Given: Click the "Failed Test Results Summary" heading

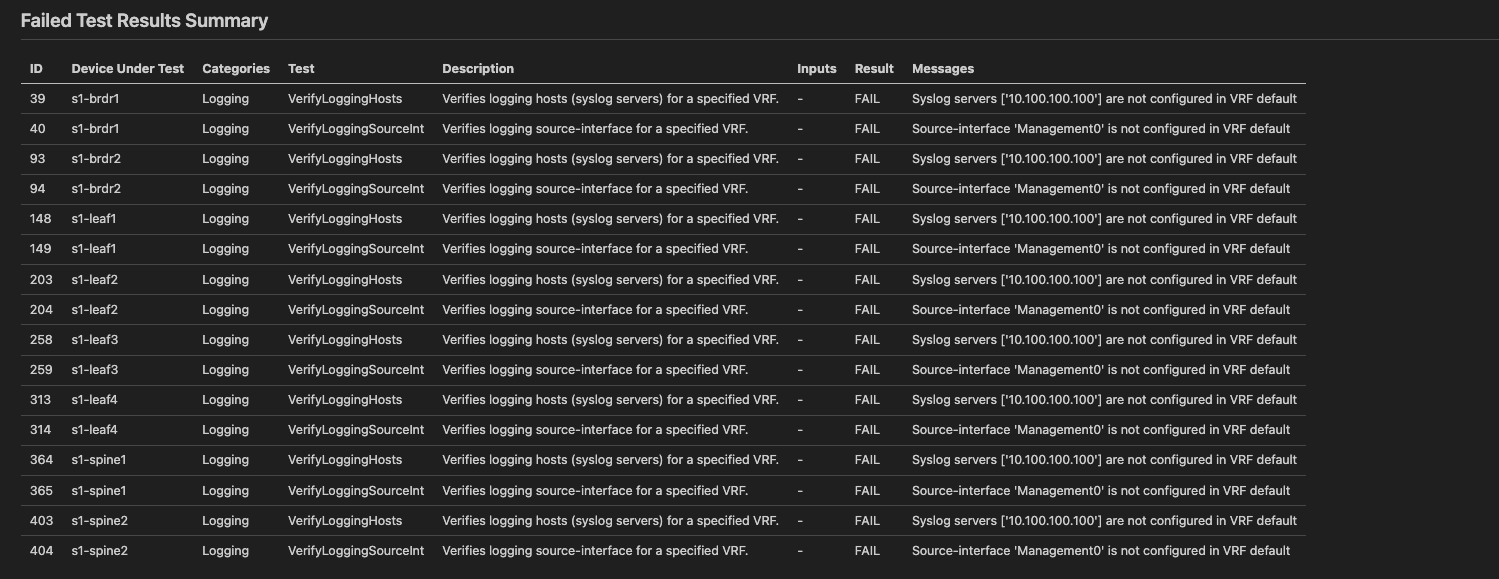Looking at the screenshot, I should [x=144, y=20].
